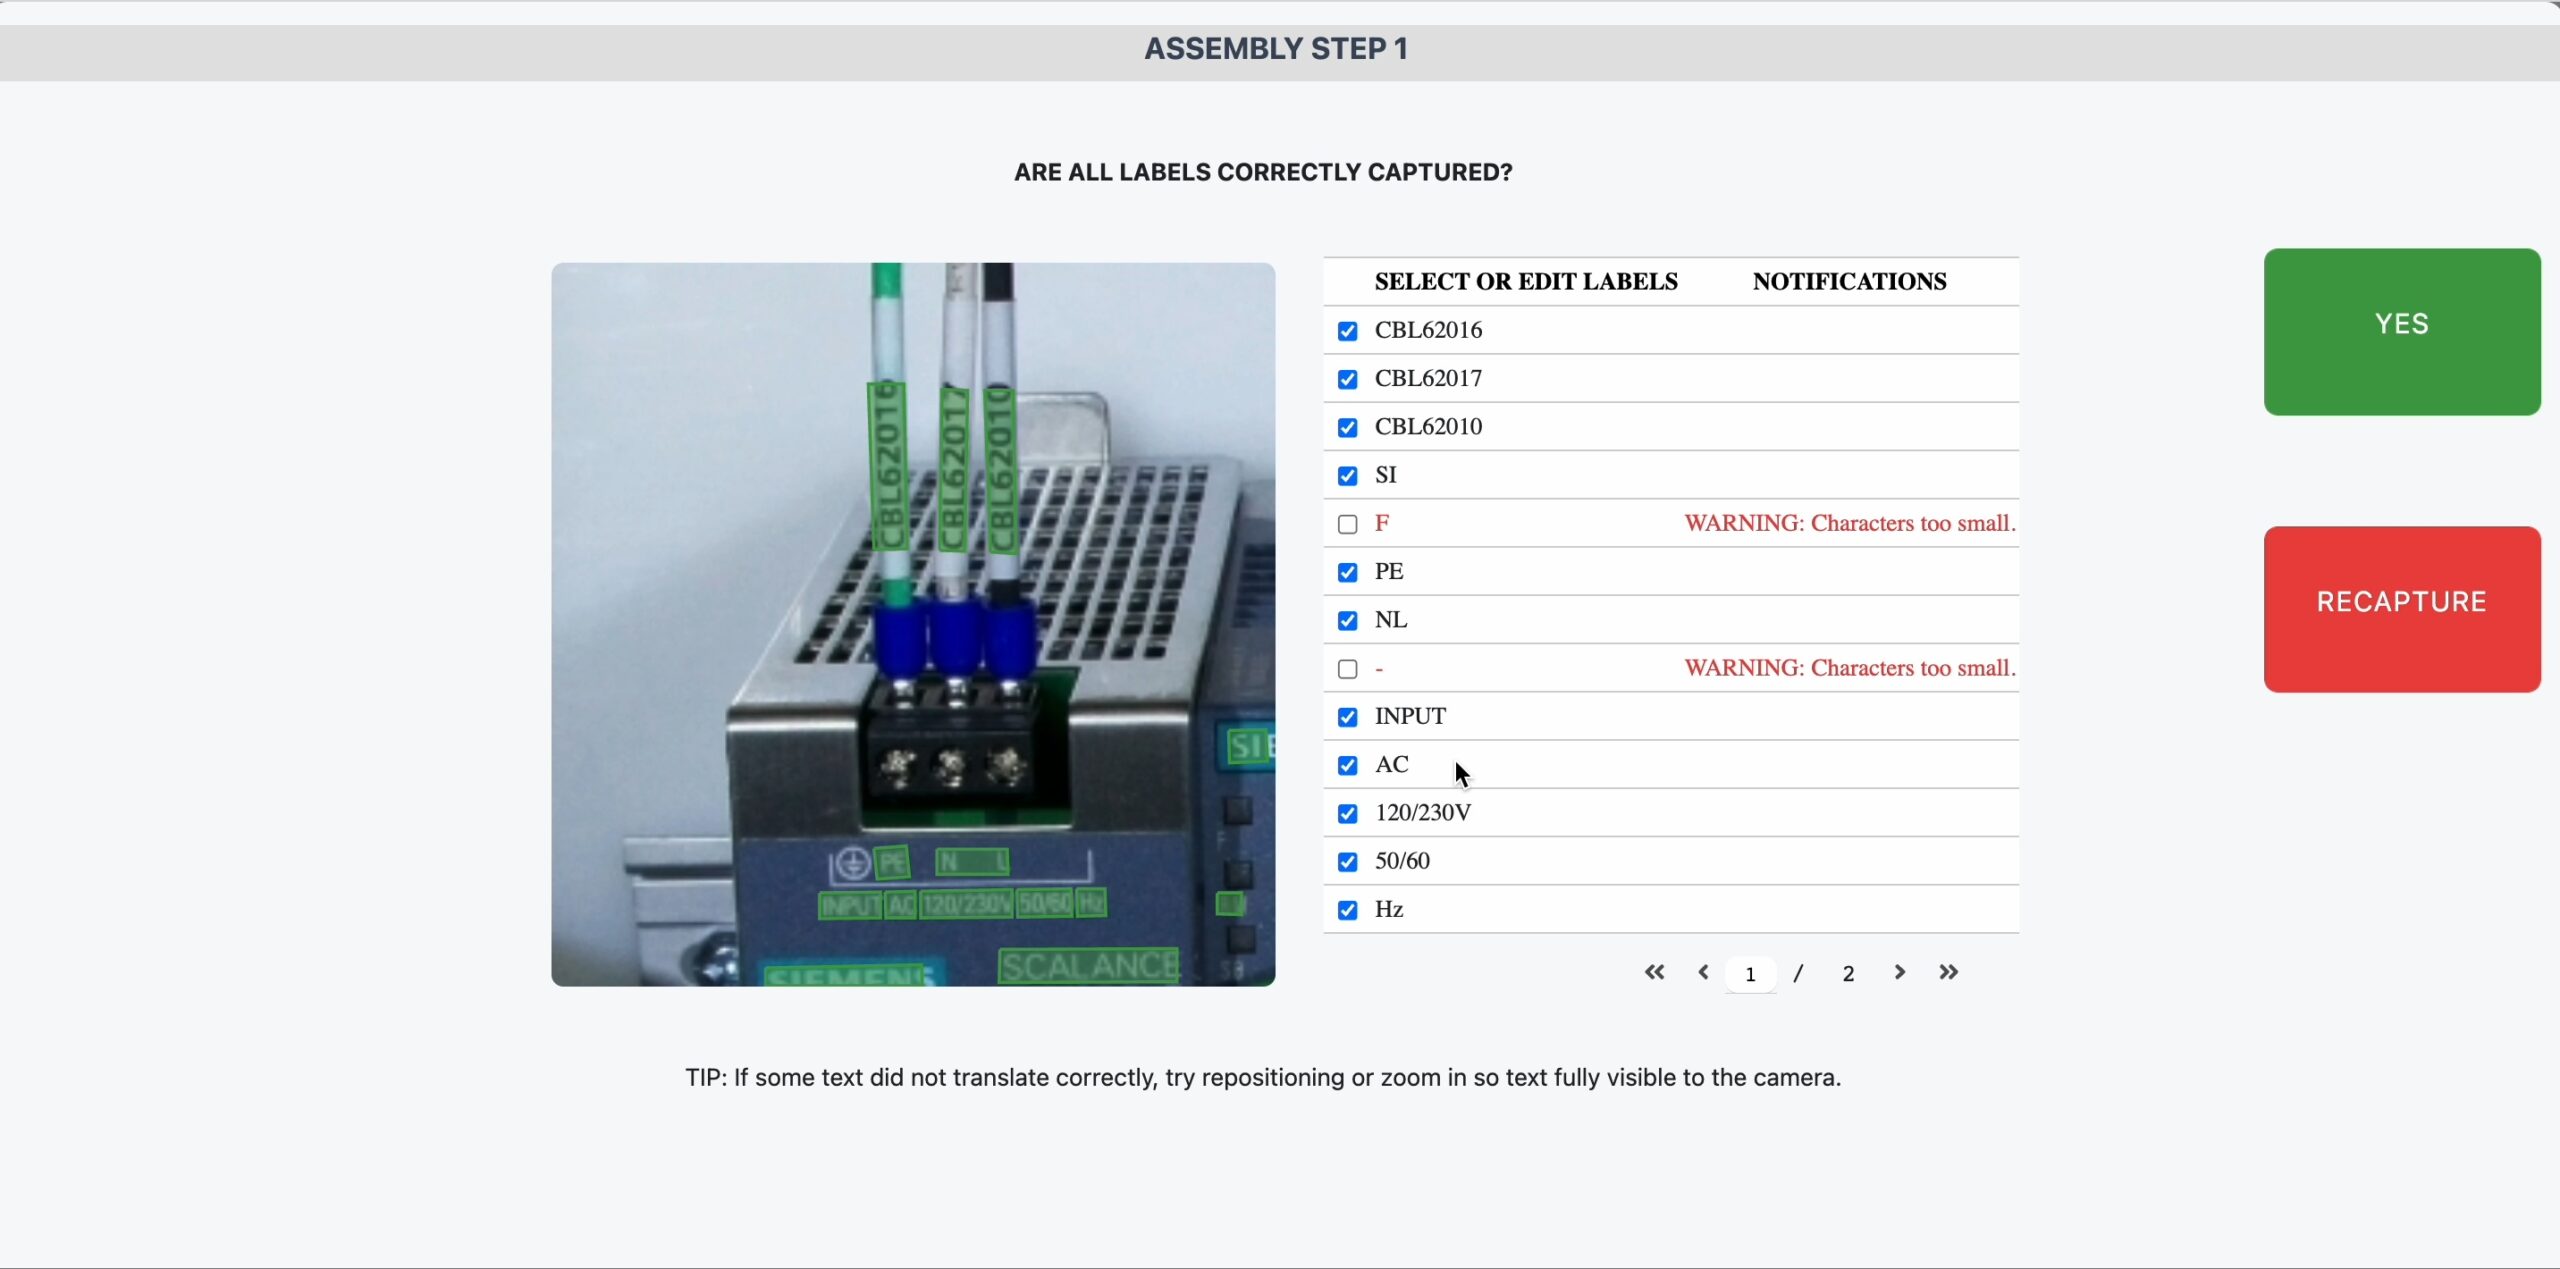The width and height of the screenshot is (2560, 1269).
Task: Edit the CBL62010 label text
Action: point(1428,426)
